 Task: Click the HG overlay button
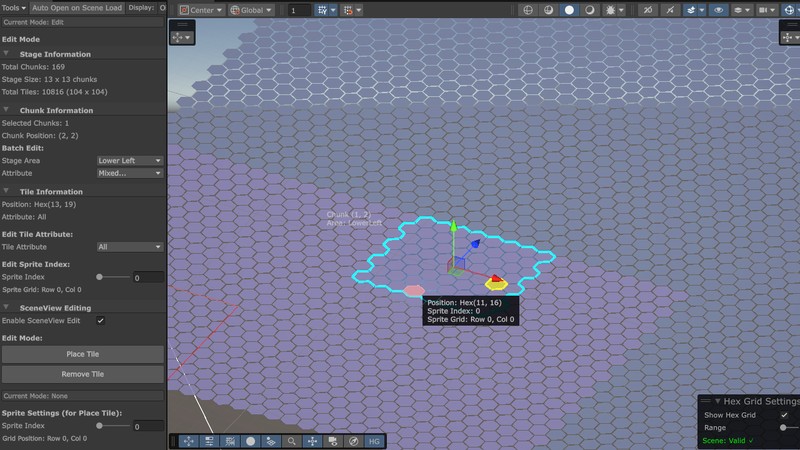374,441
